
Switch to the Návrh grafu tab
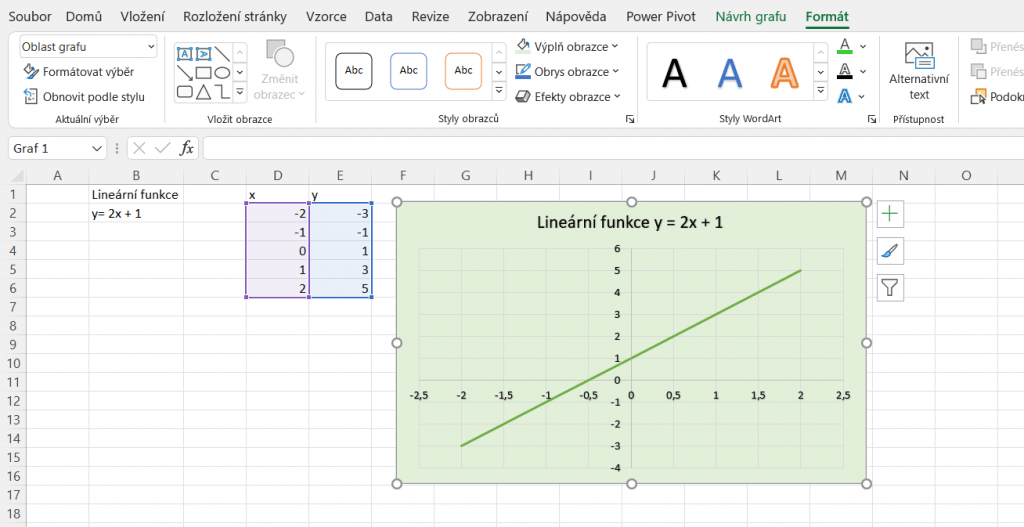[x=750, y=16]
